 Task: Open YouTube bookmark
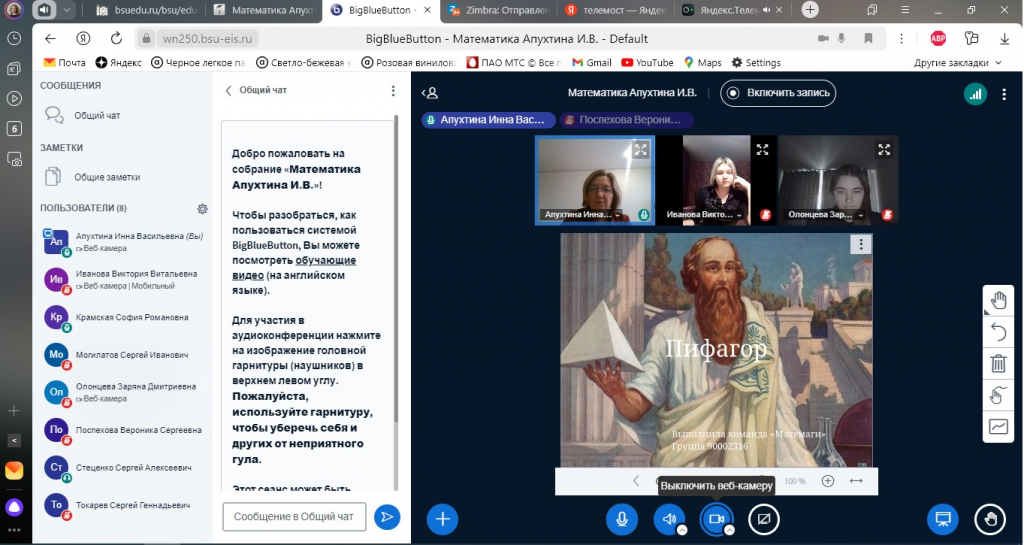click(647, 63)
